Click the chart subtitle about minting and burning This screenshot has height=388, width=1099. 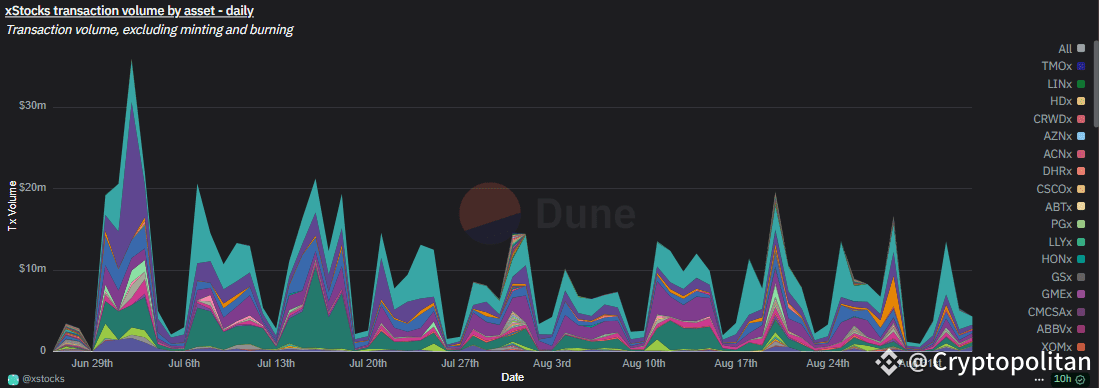tap(149, 30)
